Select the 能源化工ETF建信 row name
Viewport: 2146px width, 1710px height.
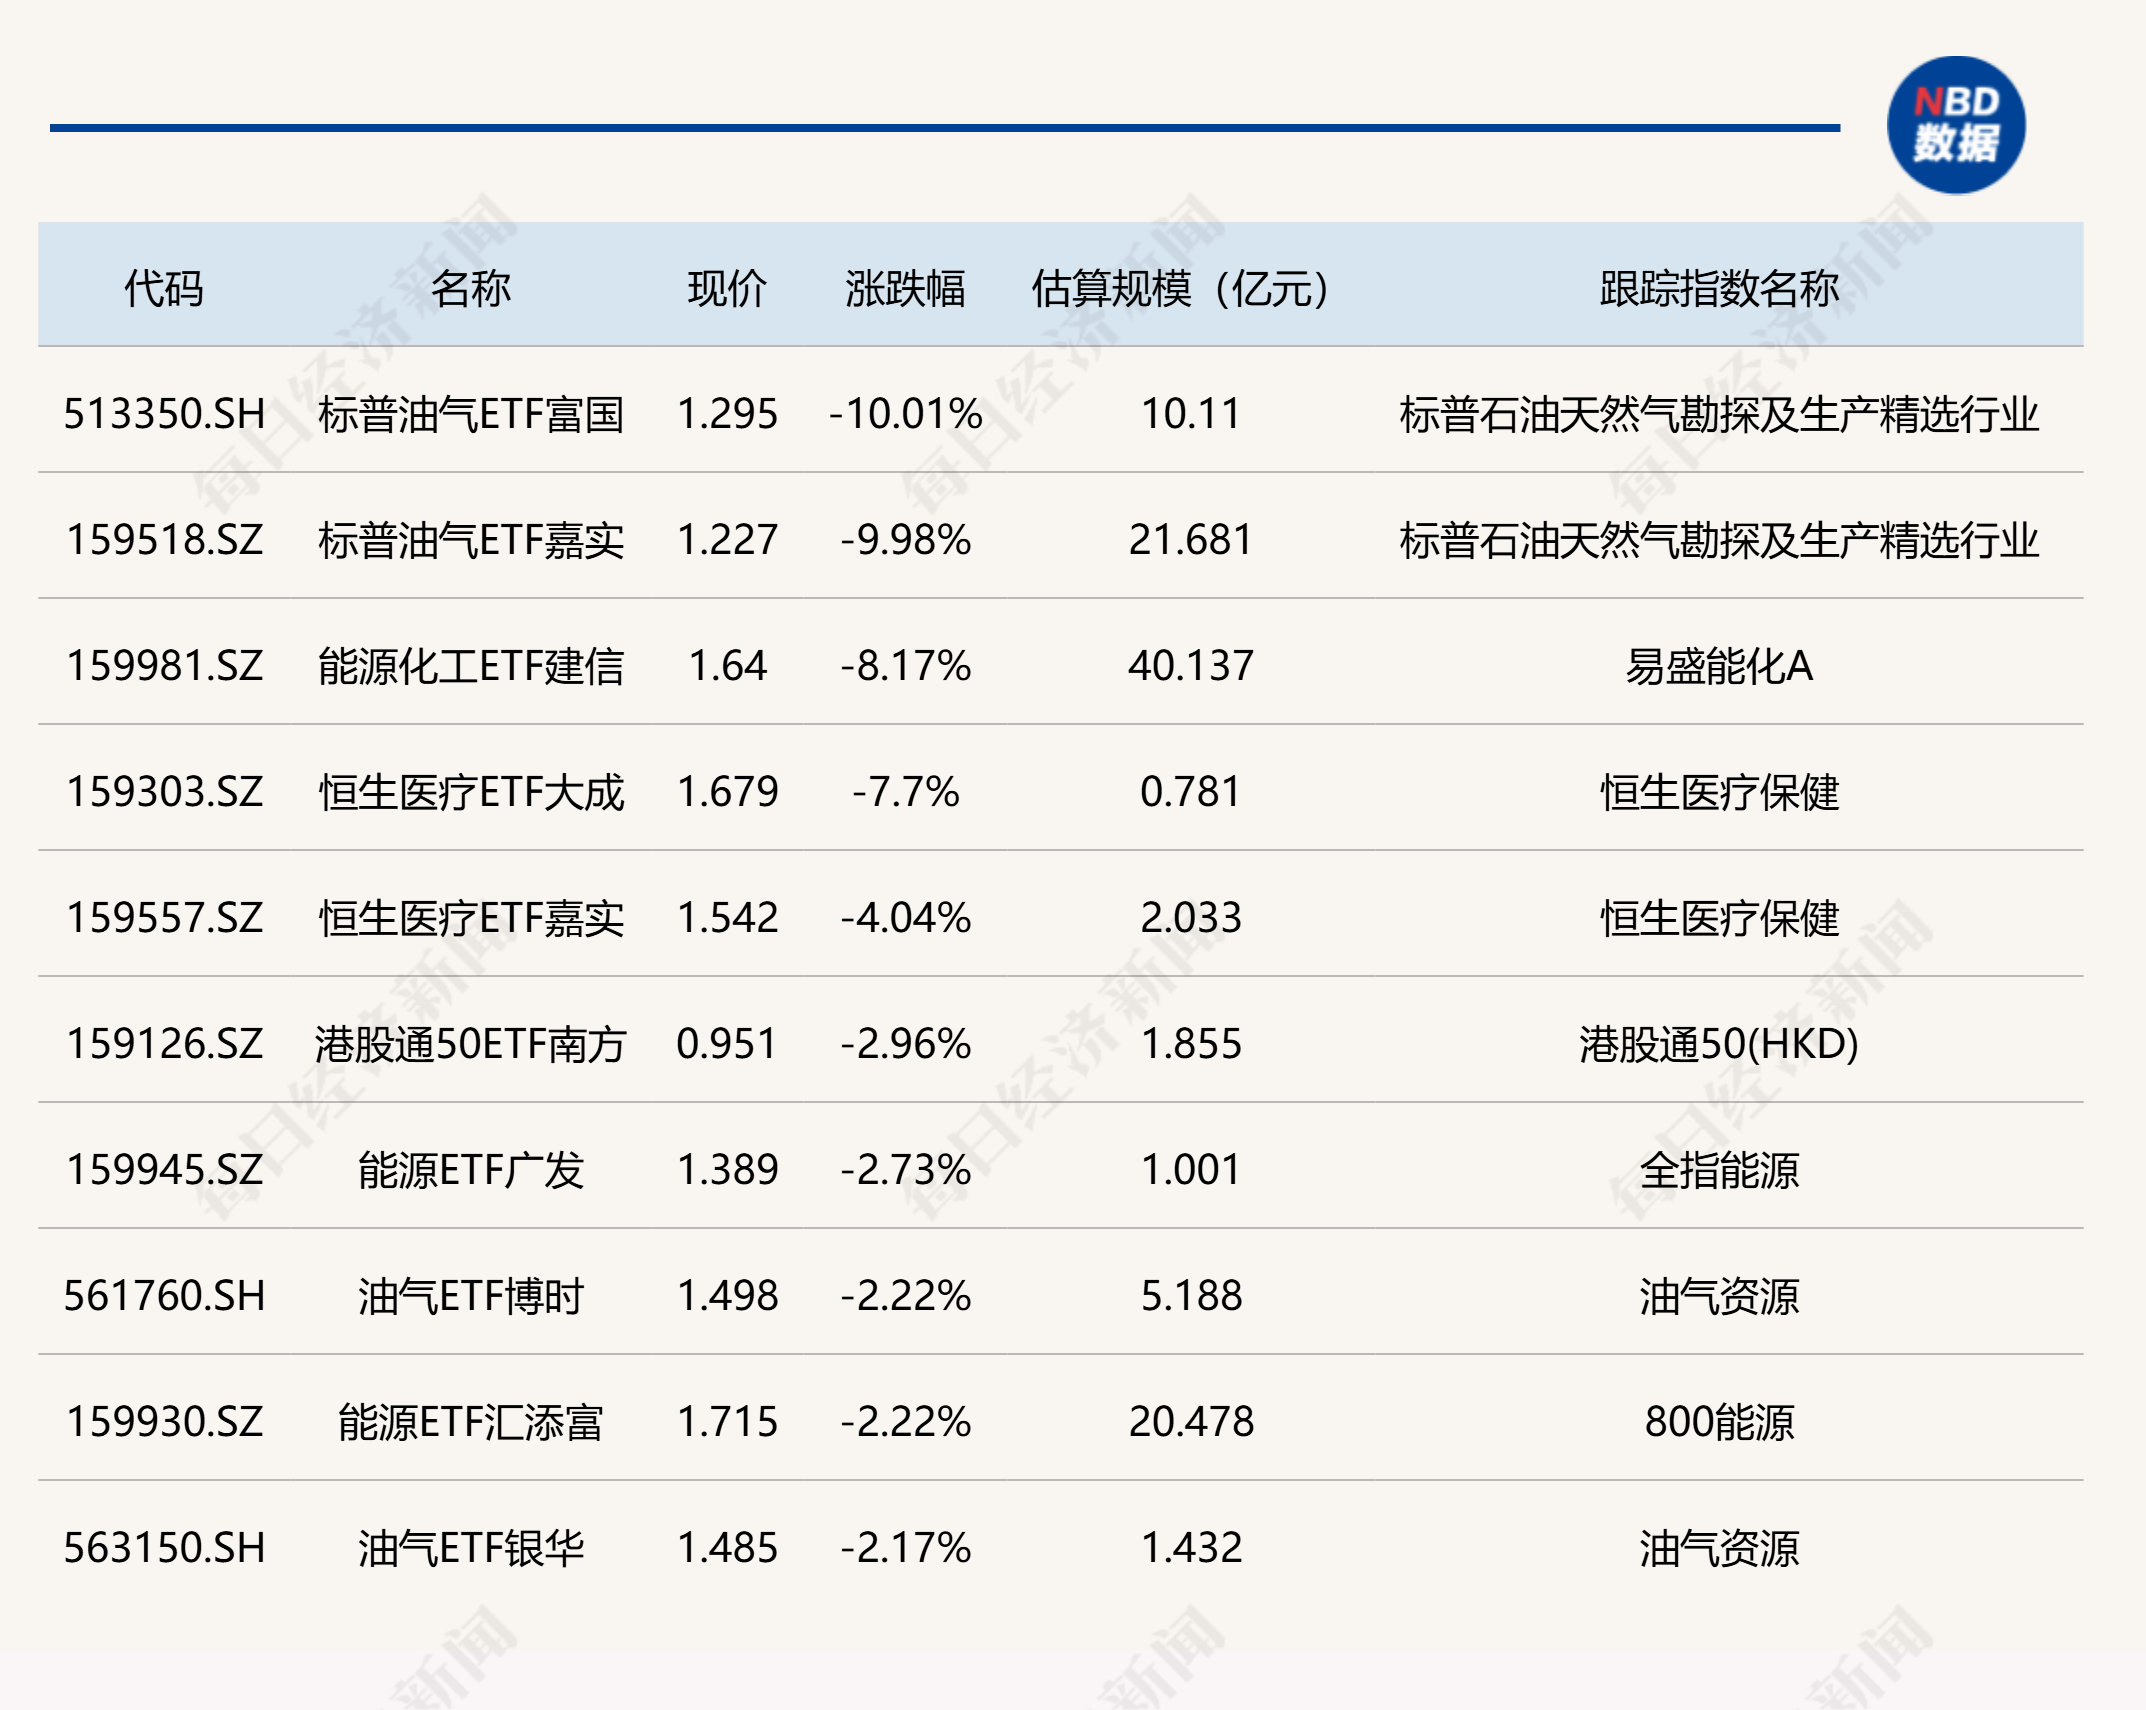(x=470, y=666)
